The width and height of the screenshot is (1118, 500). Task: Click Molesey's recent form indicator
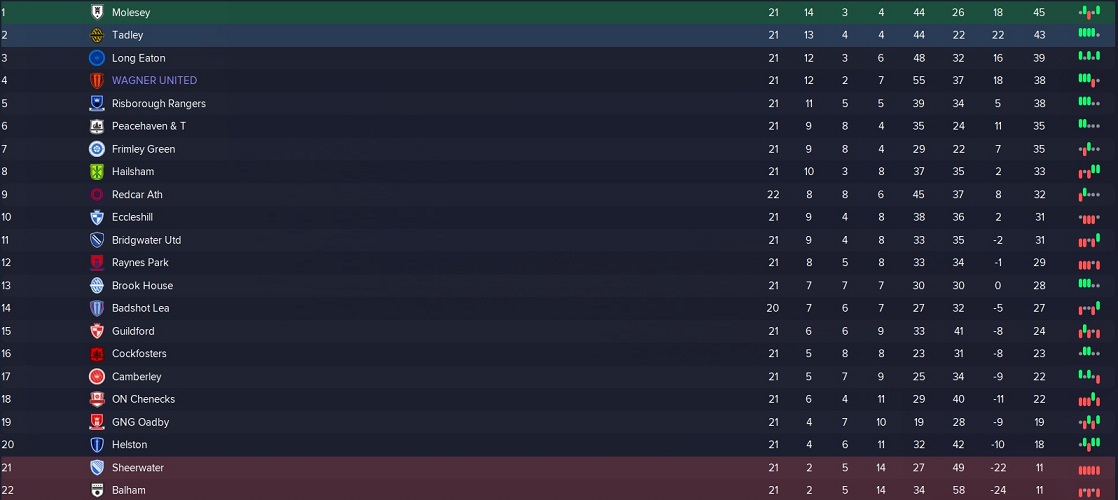(x=1089, y=12)
